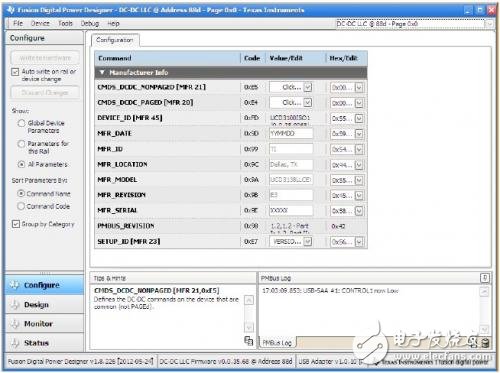Click the PMBus Log panel pin icon
This screenshot has height=373, width=500.
484,278
